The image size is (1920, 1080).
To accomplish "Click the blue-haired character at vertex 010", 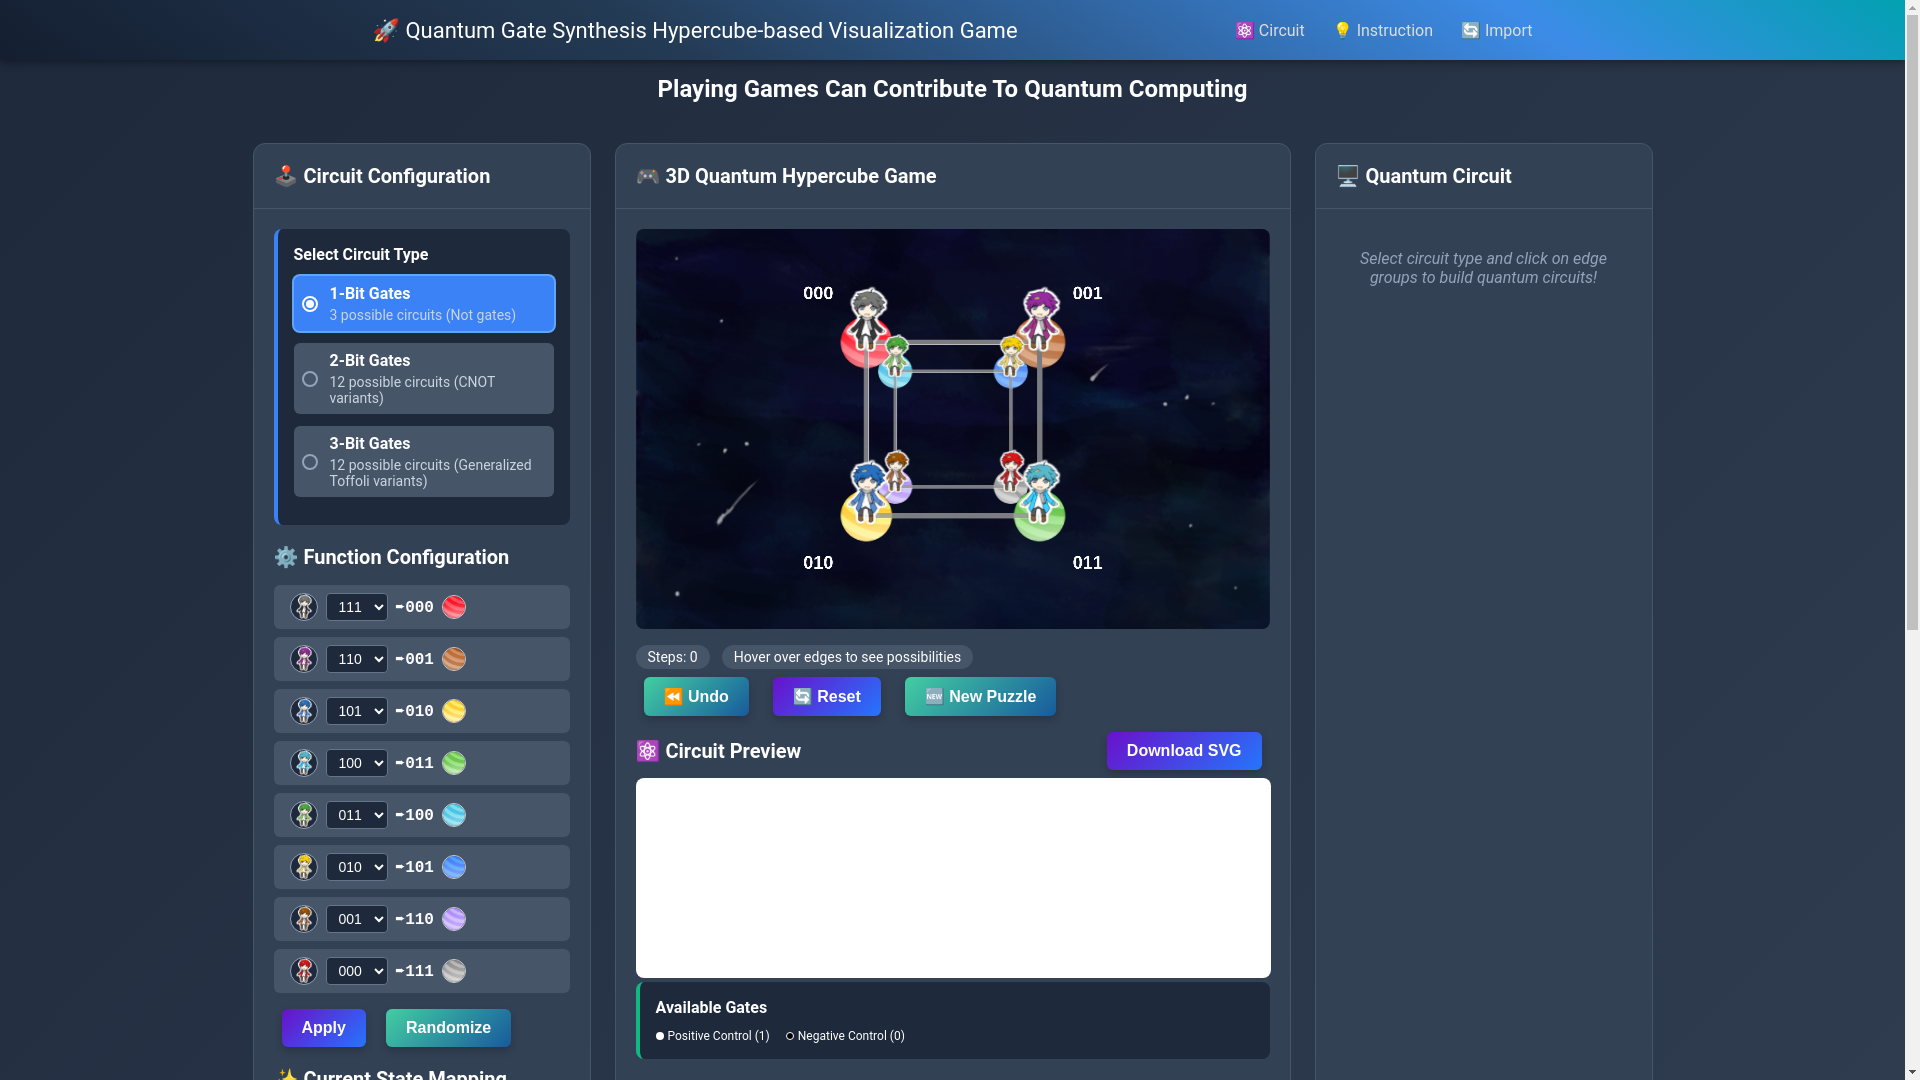I will pyautogui.click(x=867, y=491).
